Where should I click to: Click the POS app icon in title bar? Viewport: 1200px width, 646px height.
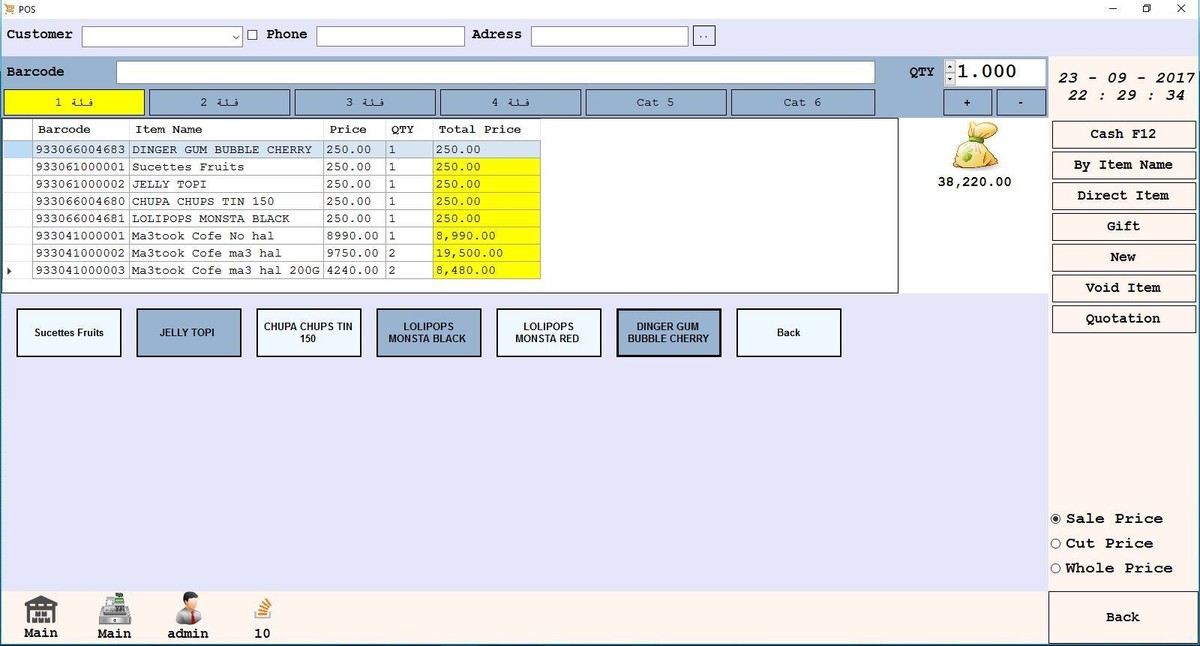click(x=9, y=9)
